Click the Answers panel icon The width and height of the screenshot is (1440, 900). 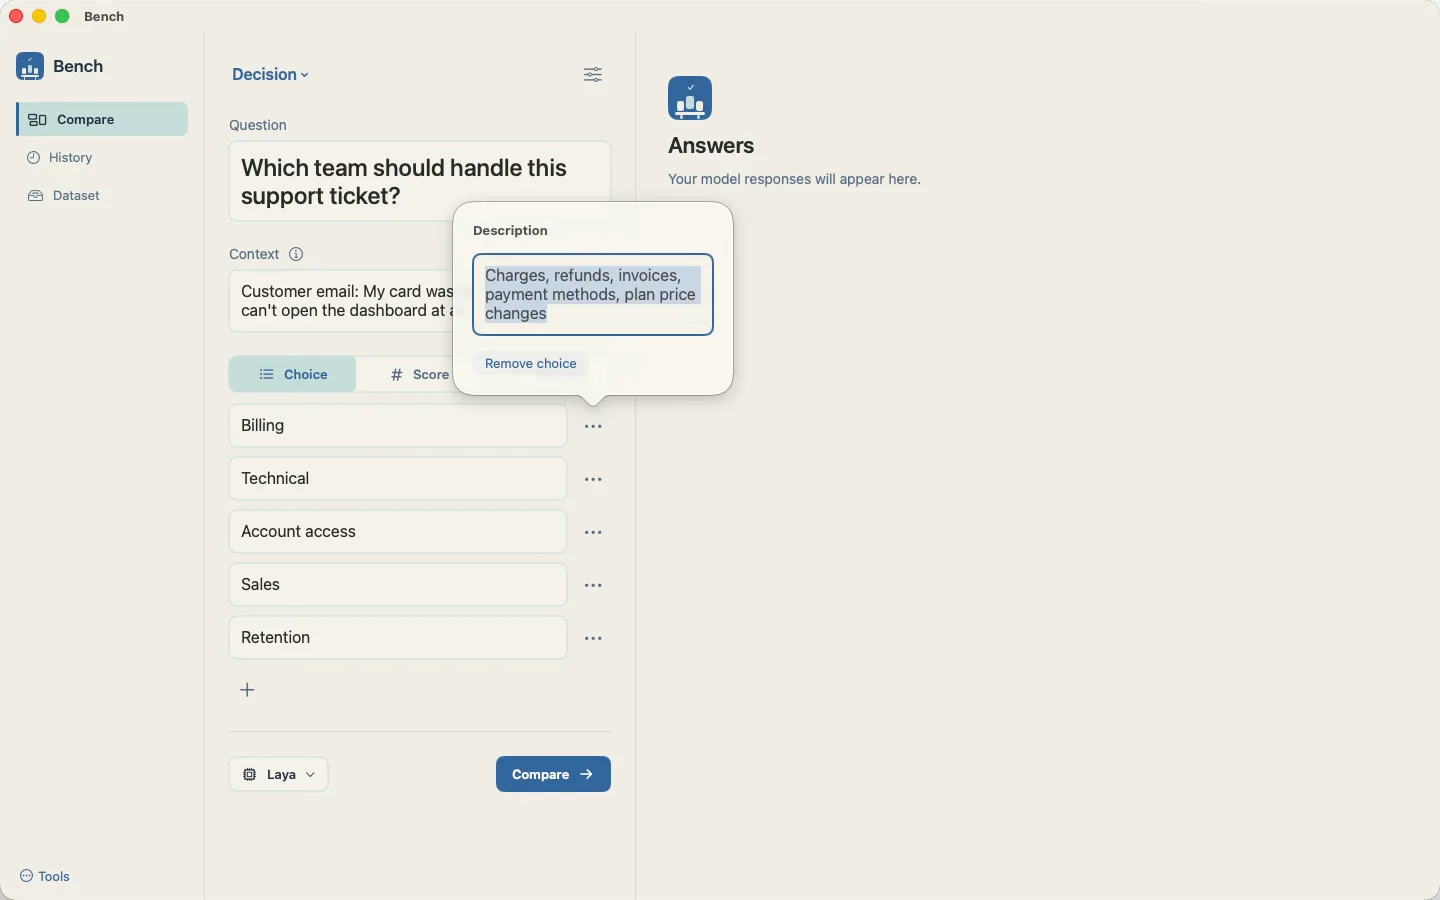pos(690,98)
